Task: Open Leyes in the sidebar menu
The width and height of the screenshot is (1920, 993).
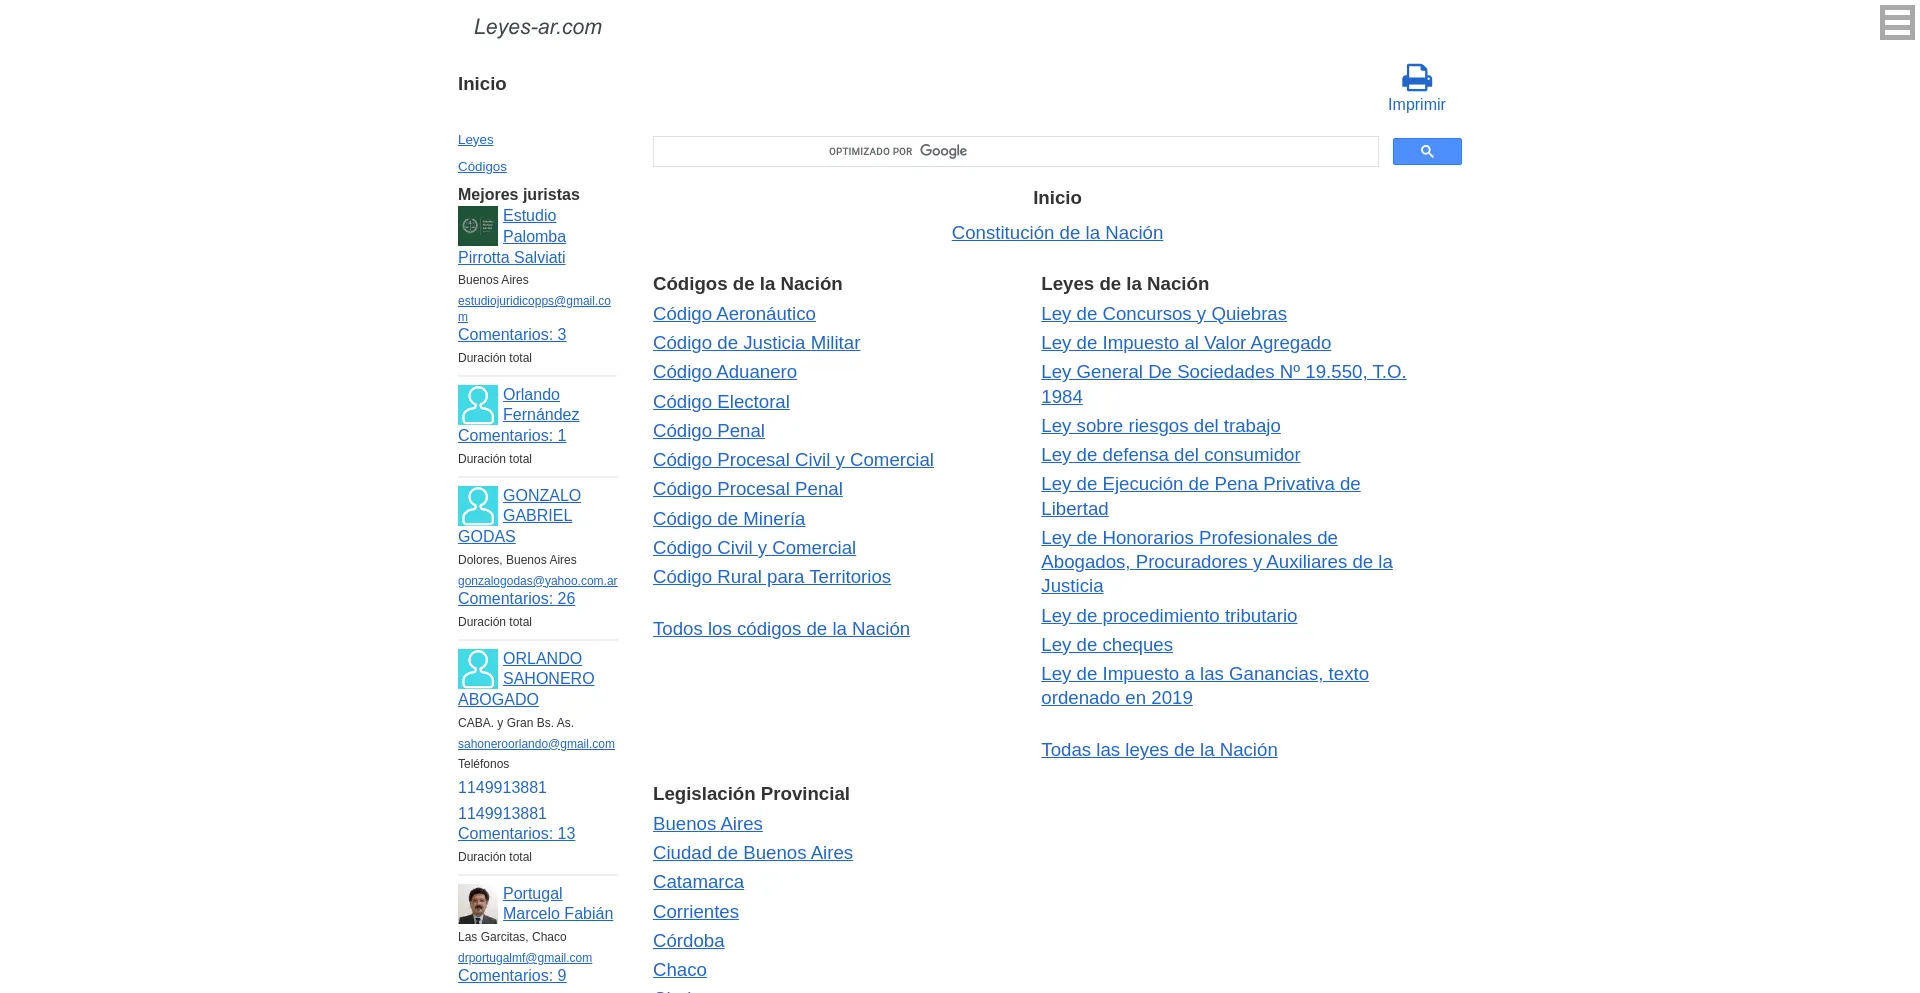Action: [475, 140]
